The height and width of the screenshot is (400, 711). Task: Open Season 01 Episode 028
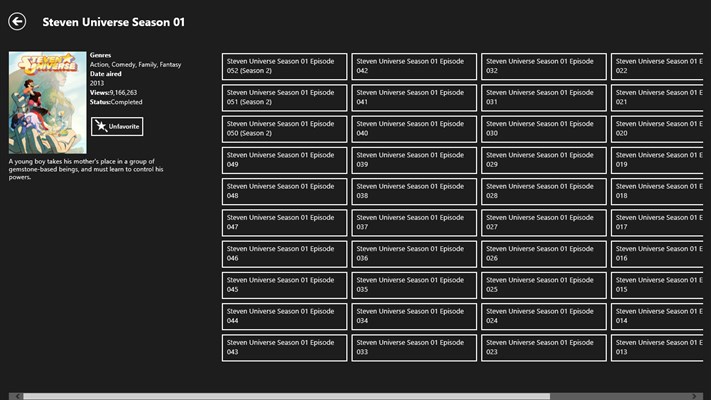(544, 192)
